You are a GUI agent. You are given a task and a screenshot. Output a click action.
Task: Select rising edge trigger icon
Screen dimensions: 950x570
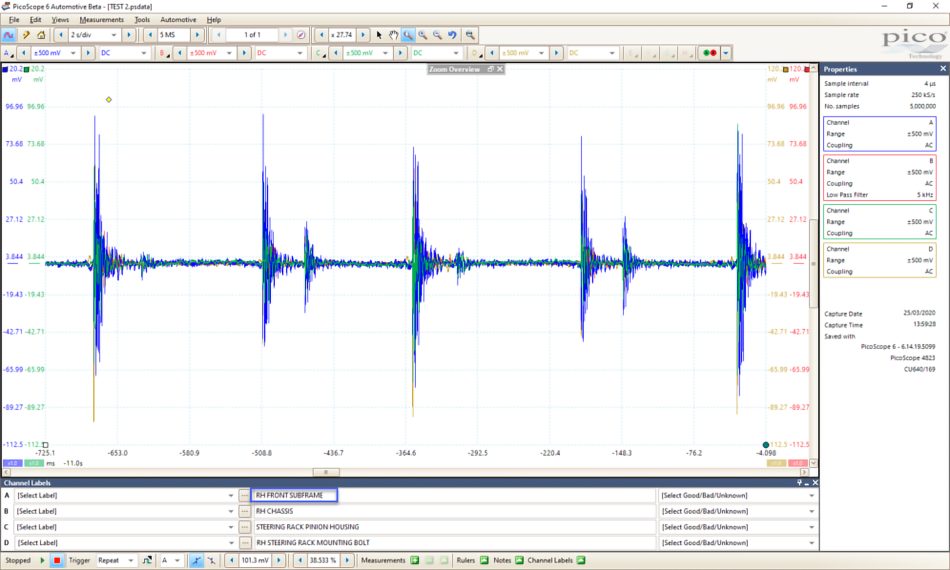pyautogui.click(x=196, y=560)
